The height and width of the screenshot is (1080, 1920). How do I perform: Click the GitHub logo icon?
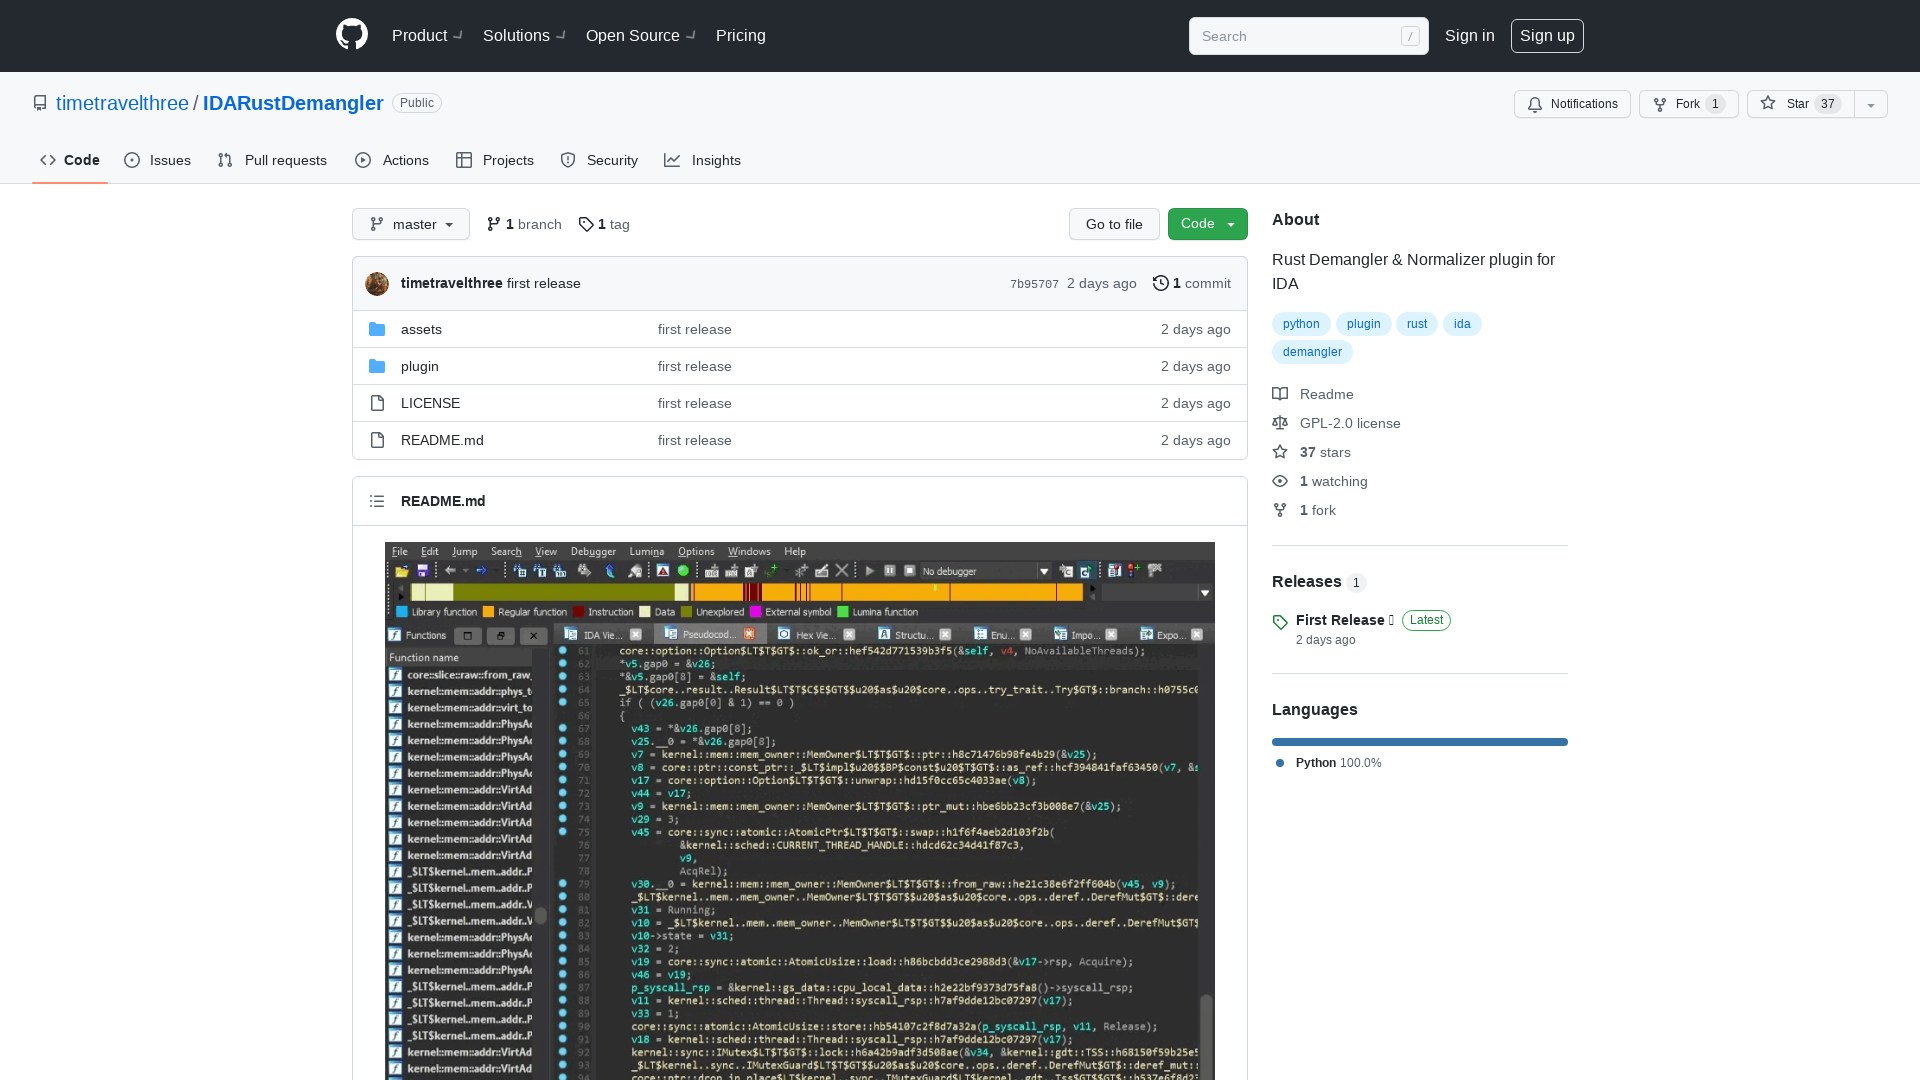point(352,35)
